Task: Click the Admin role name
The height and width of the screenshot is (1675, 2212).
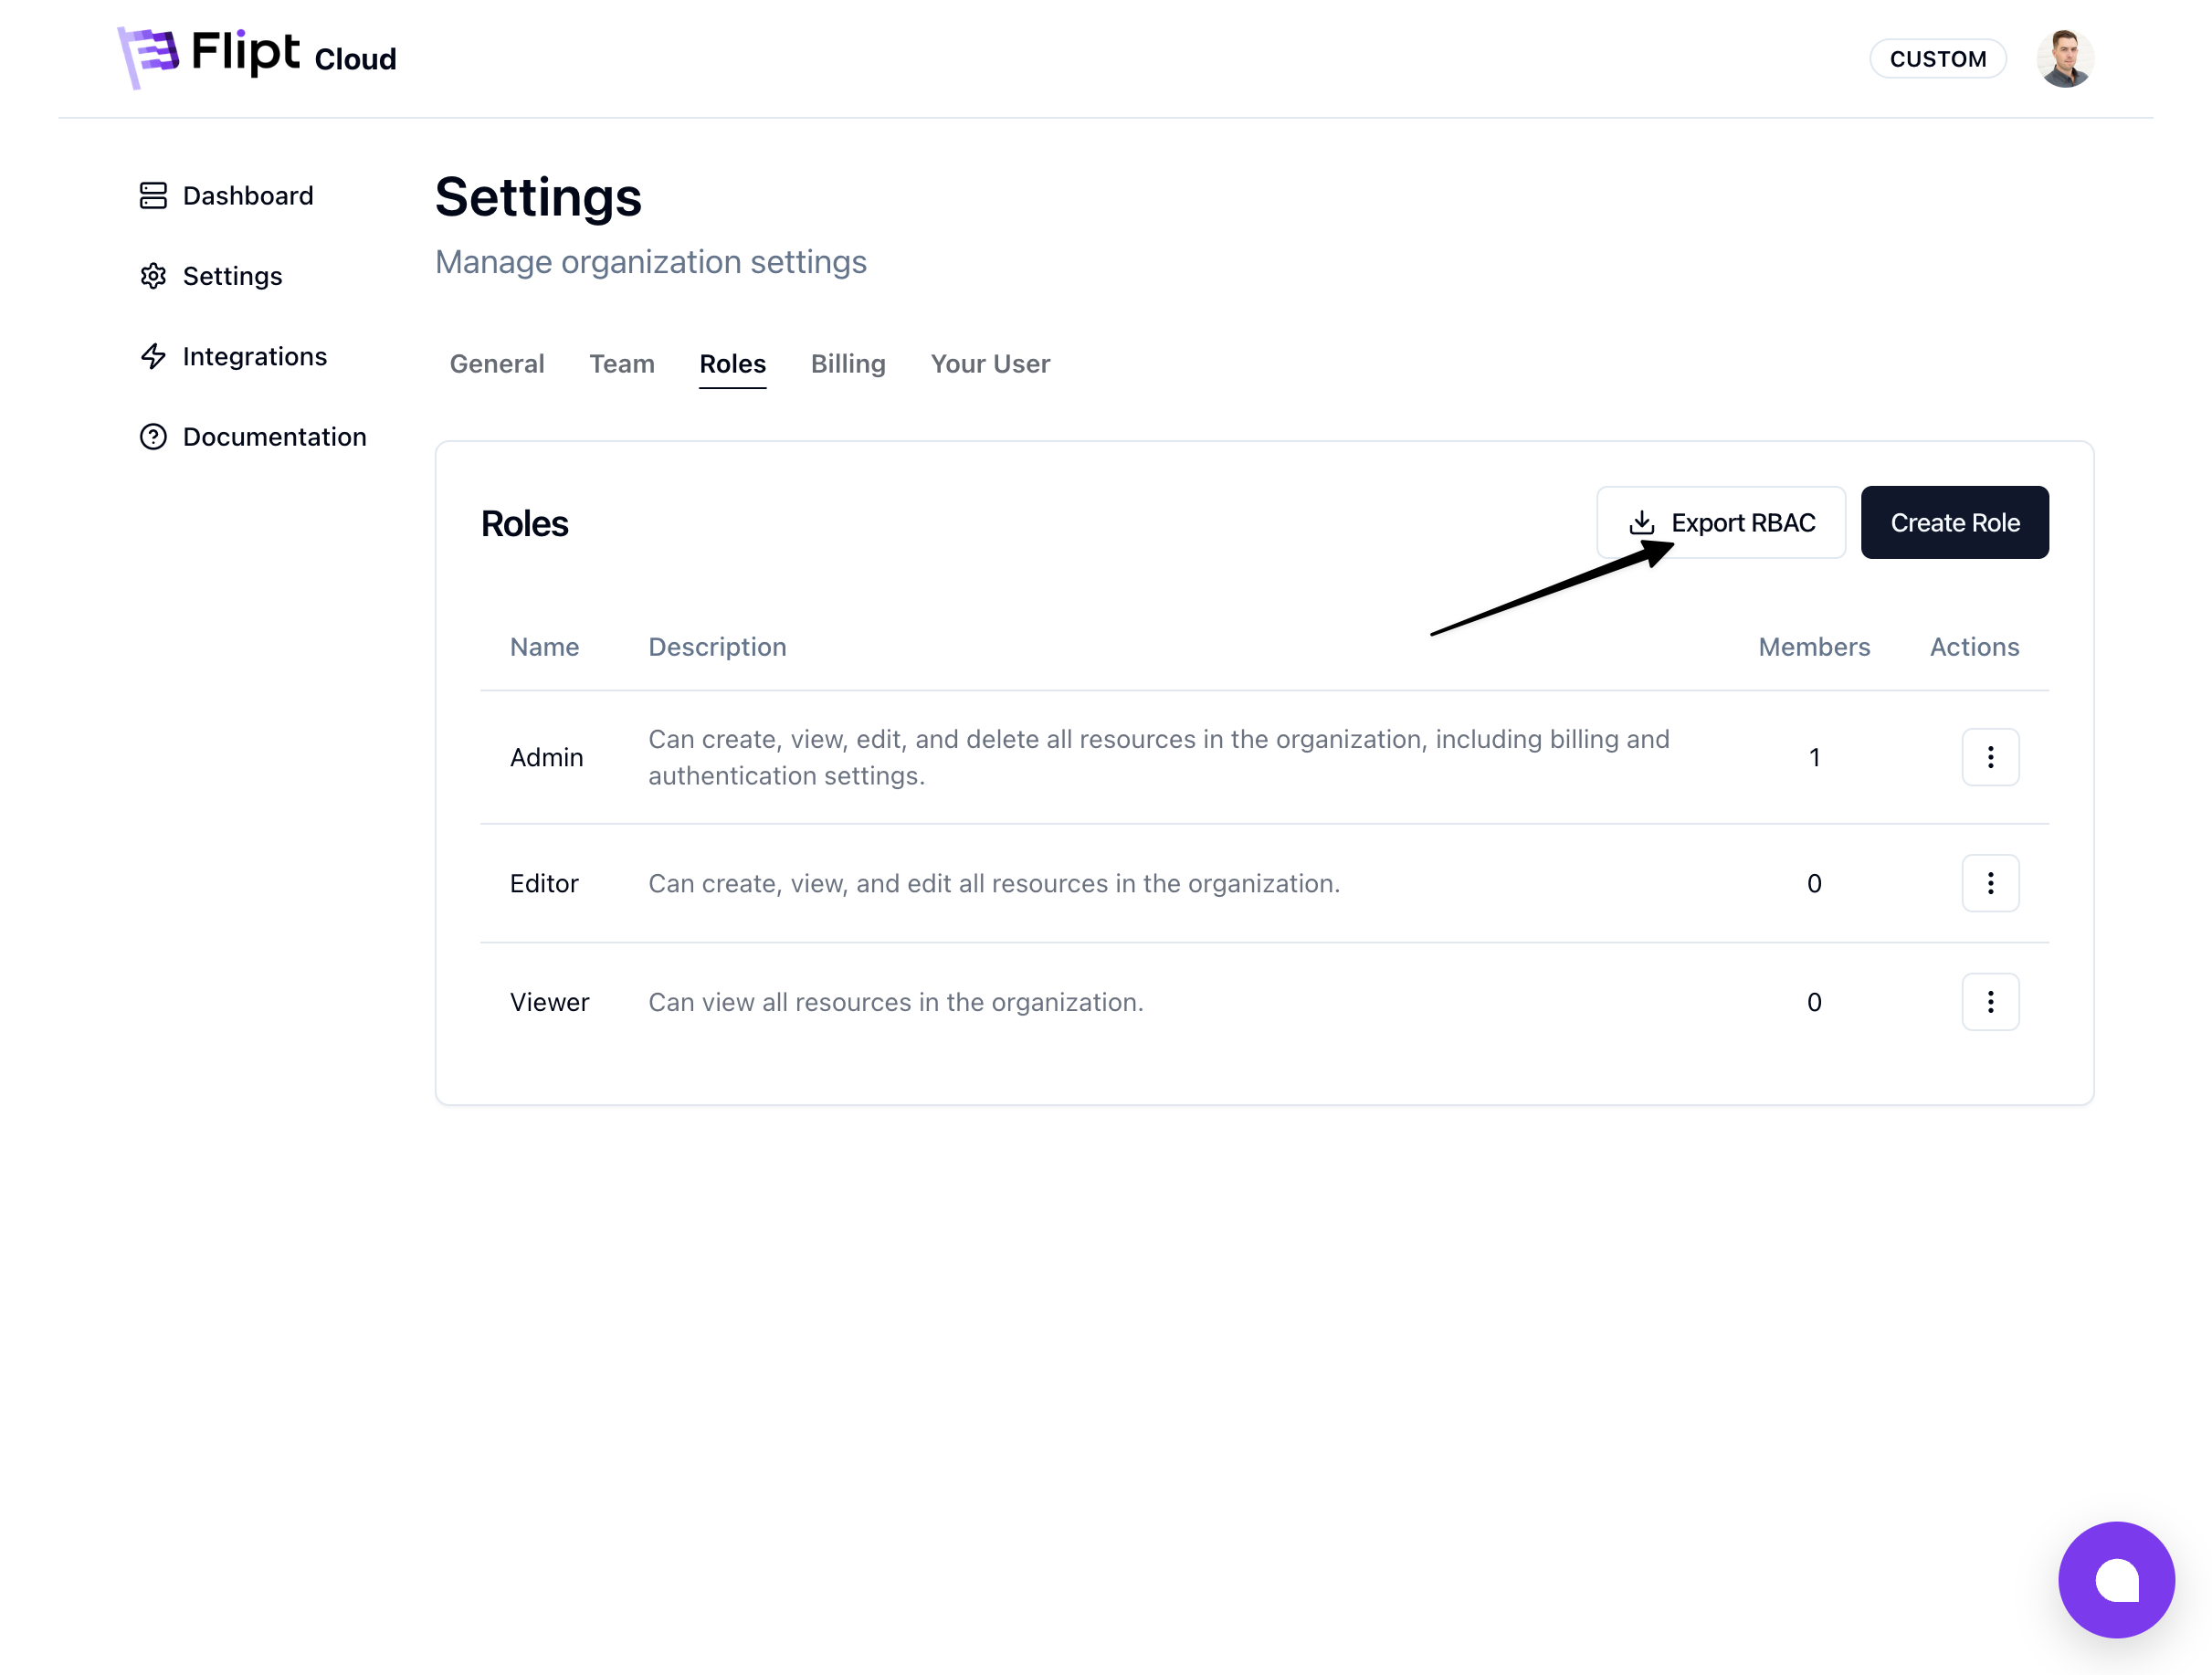Action: (x=546, y=757)
